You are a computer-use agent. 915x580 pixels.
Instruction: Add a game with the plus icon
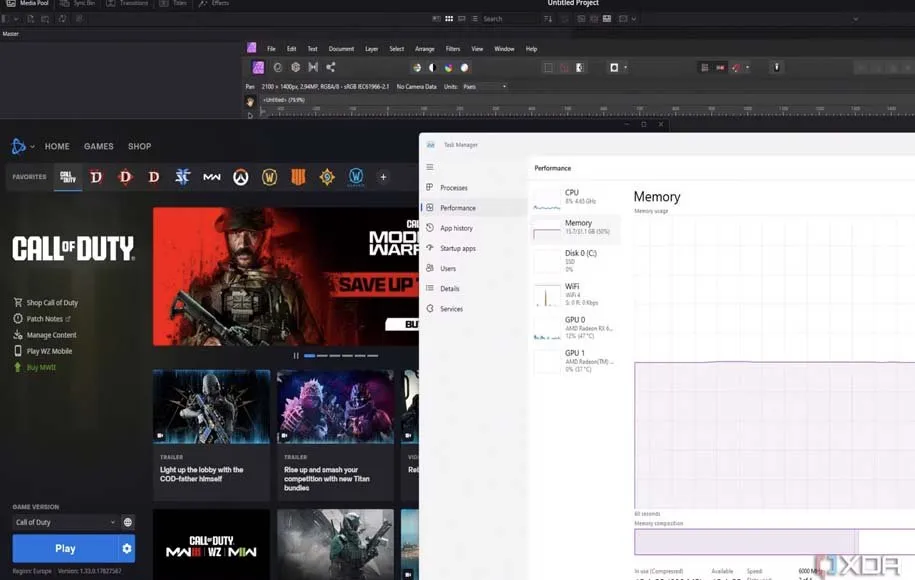(x=383, y=177)
